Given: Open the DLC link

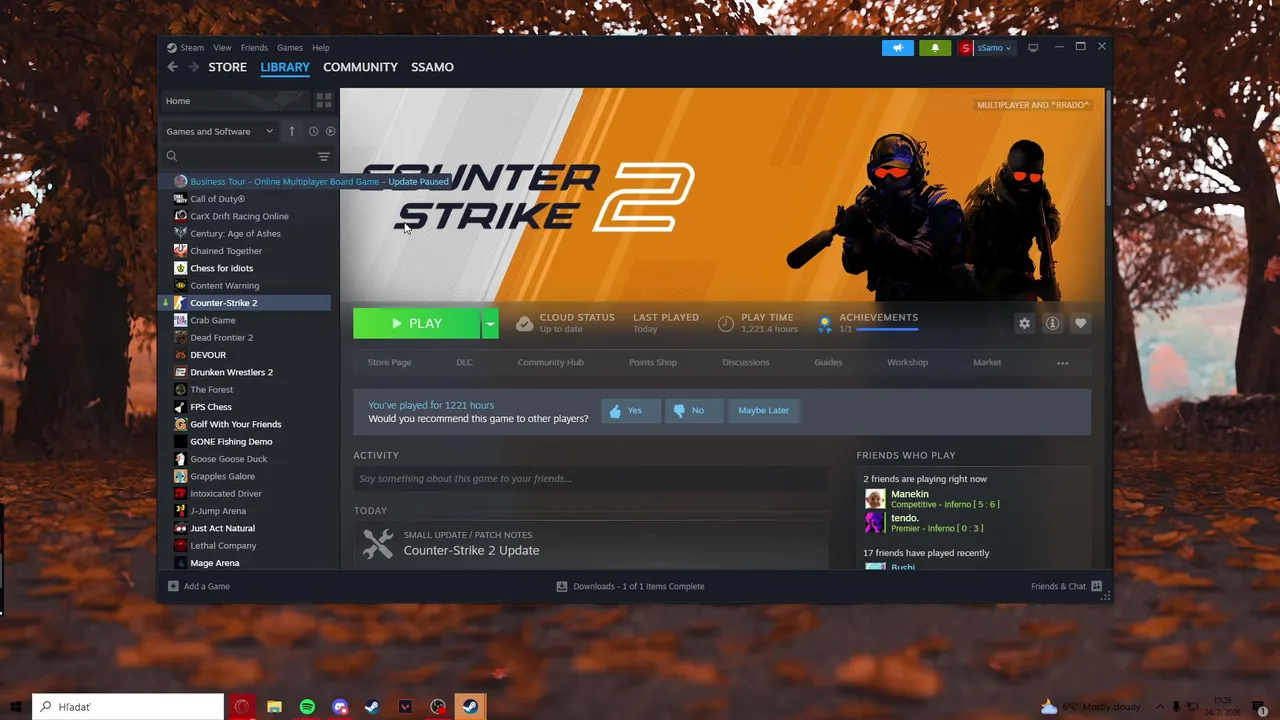Looking at the screenshot, I should point(465,362).
